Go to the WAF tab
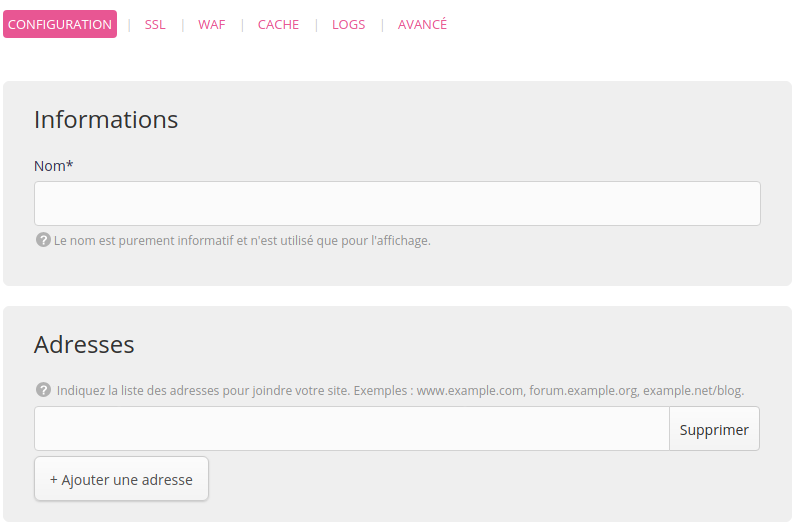Screen dimensions: 795x528 211,24
